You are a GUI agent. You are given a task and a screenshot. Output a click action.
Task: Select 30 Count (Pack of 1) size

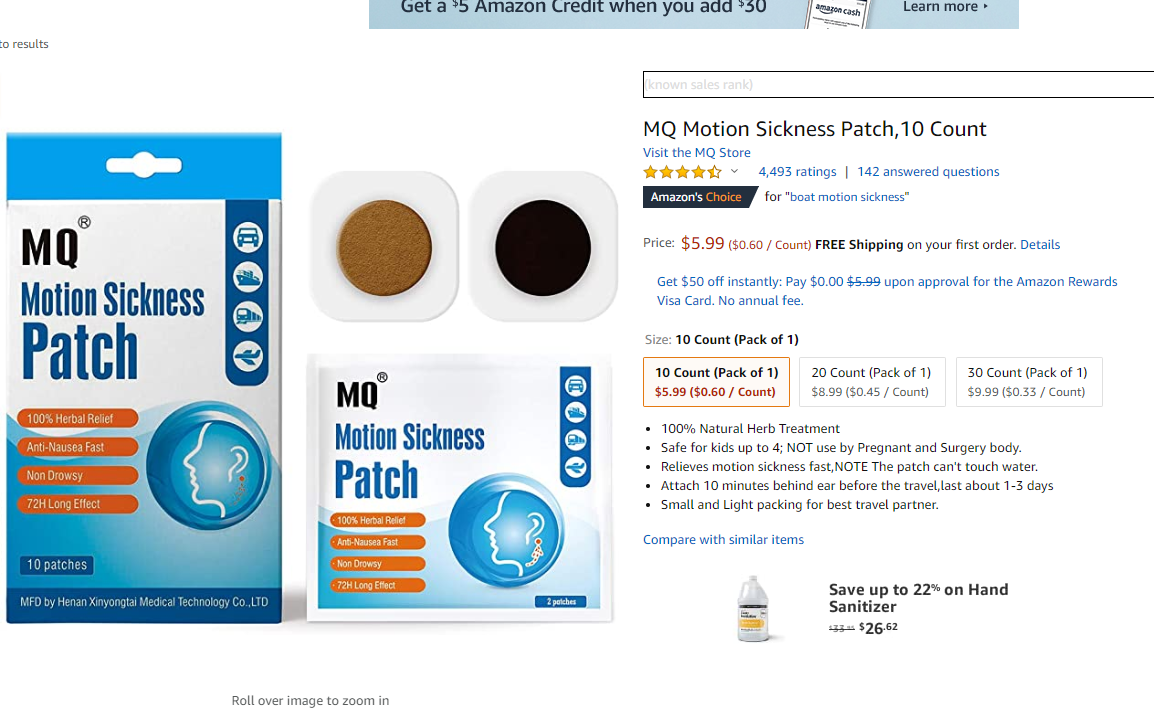coord(1028,382)
